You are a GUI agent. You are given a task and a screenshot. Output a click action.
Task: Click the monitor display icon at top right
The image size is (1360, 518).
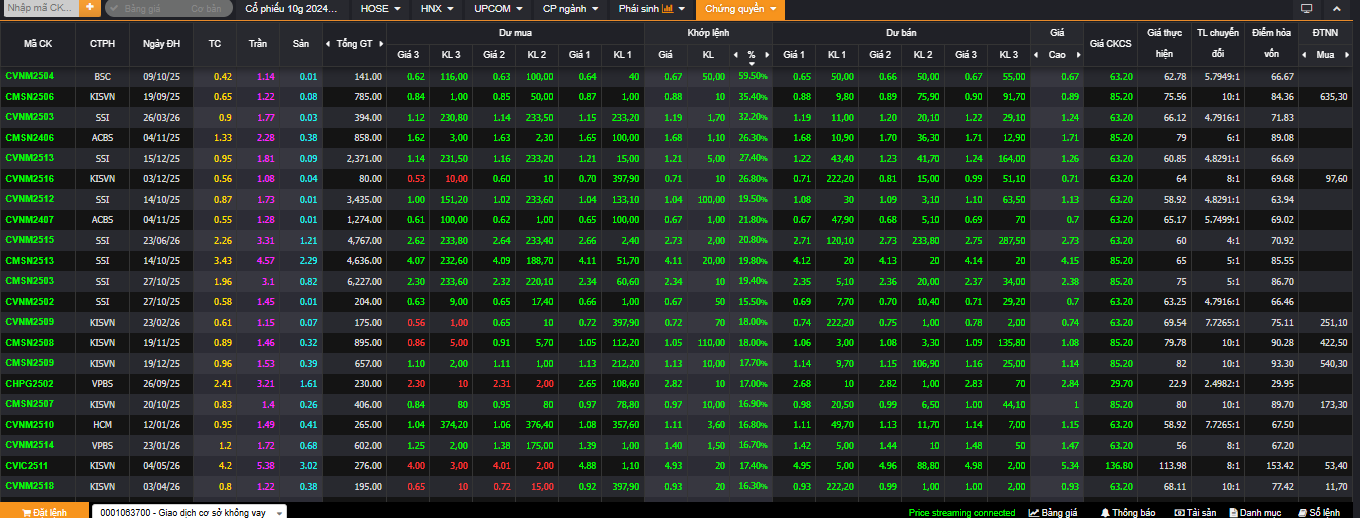1306,8
